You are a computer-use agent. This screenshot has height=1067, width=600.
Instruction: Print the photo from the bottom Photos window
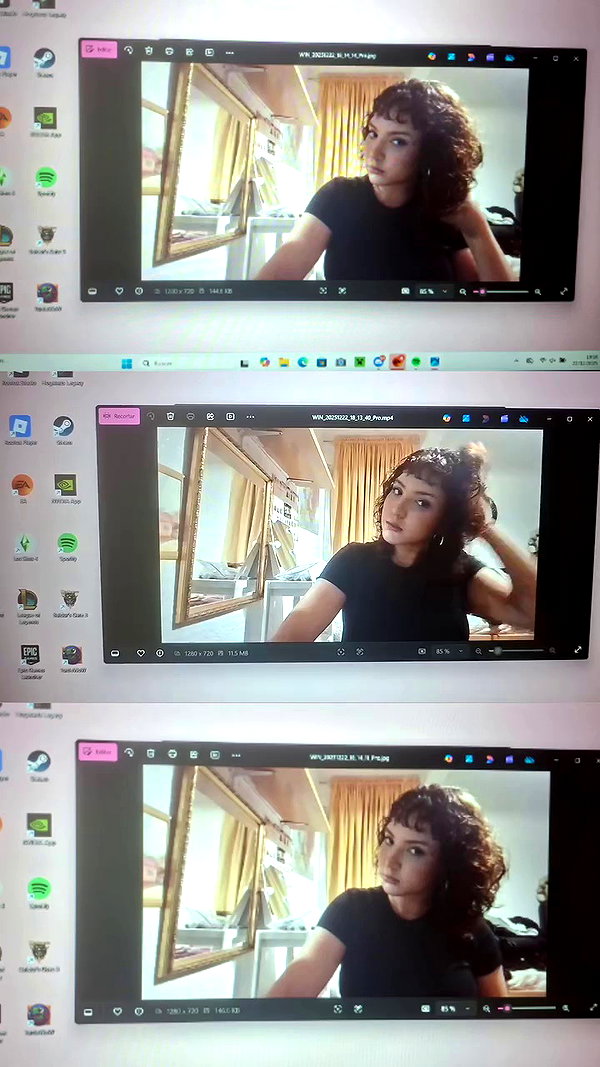tap(172, 754)
